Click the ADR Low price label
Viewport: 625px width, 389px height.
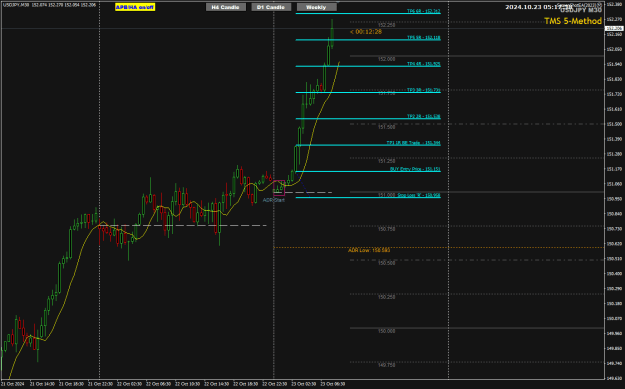coord(369,250)
